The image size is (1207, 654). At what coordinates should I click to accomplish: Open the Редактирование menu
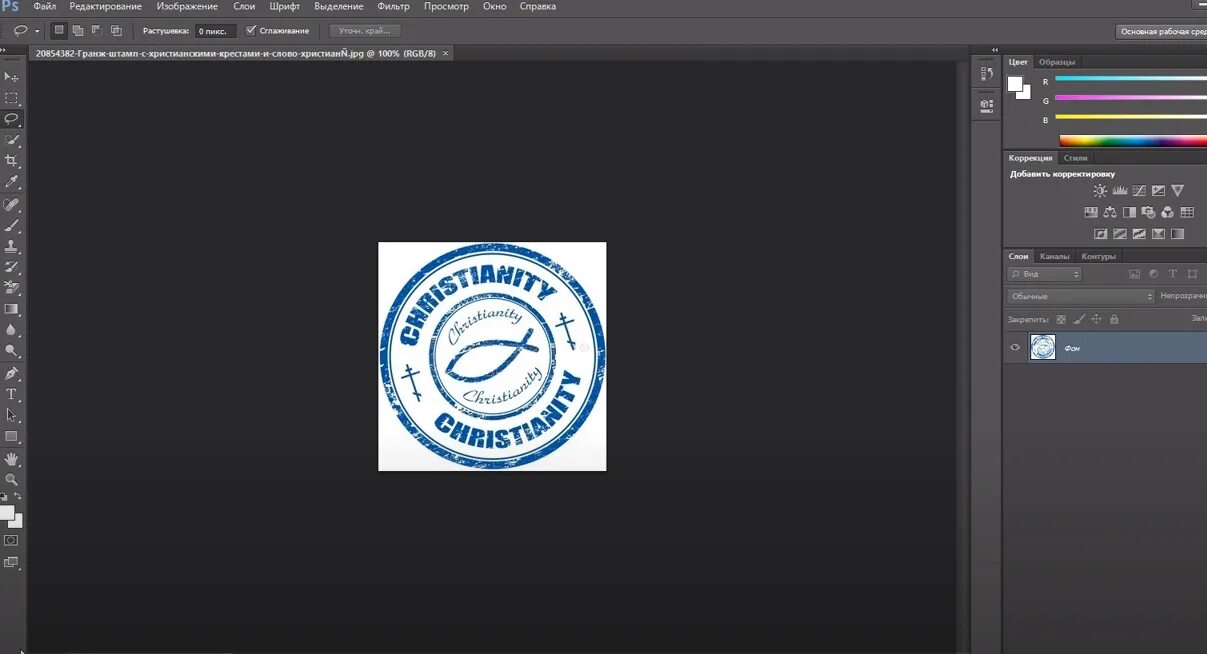(x=105, y=6)
